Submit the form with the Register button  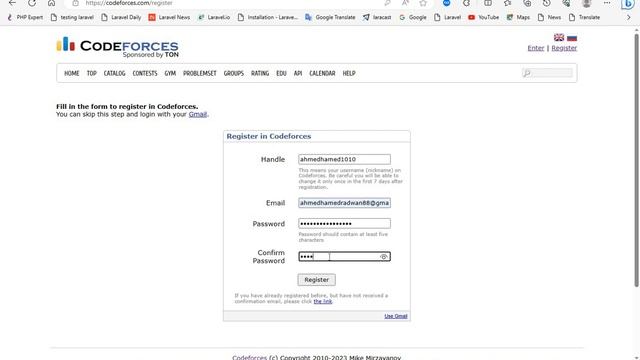pos(317,280)
